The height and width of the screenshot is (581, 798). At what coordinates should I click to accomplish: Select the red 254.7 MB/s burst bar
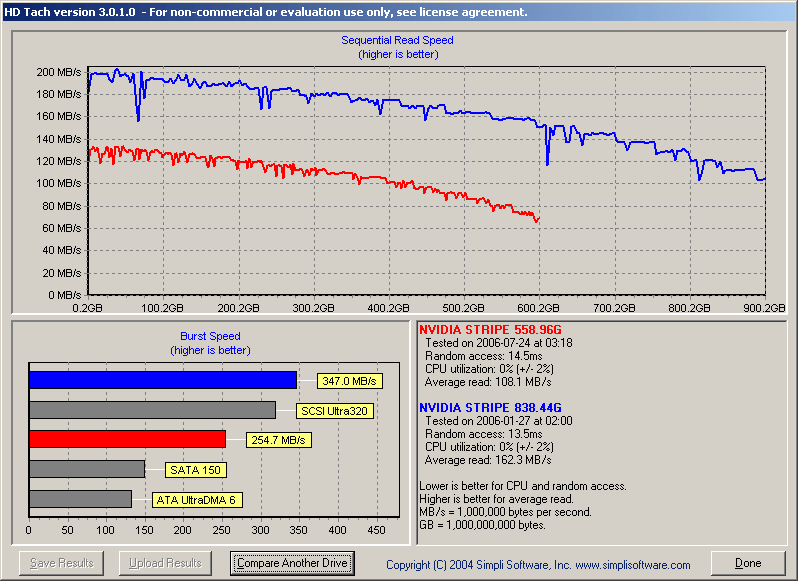point(127,439)
